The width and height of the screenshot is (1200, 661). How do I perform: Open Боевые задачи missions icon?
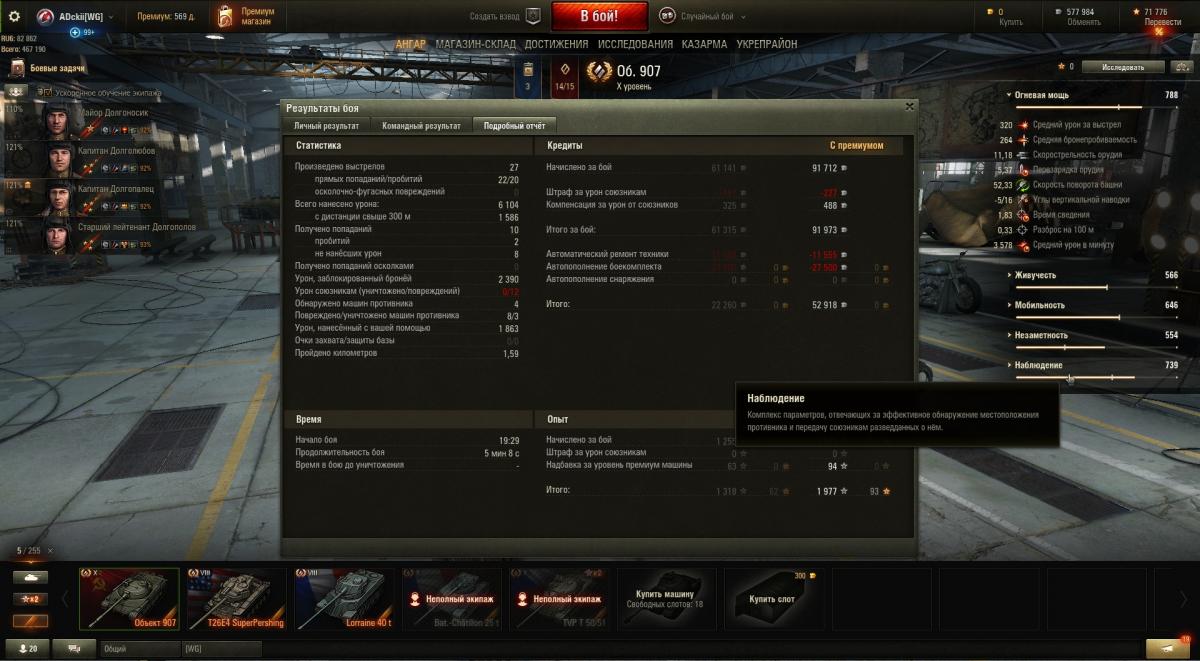click(x=17, y=68)
